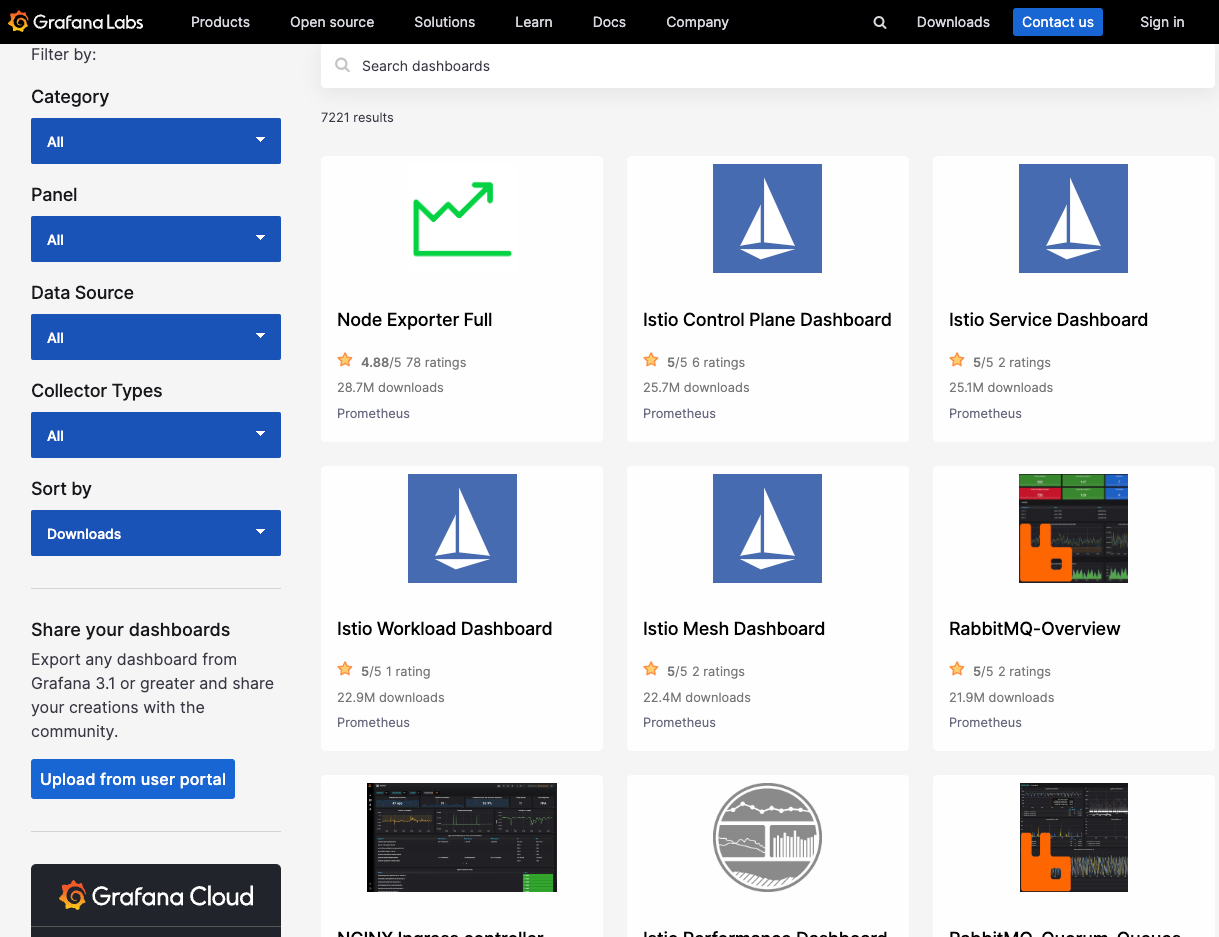
Task: Open the Open source menu
Action: pyautogui.click(x=332, y=22)
